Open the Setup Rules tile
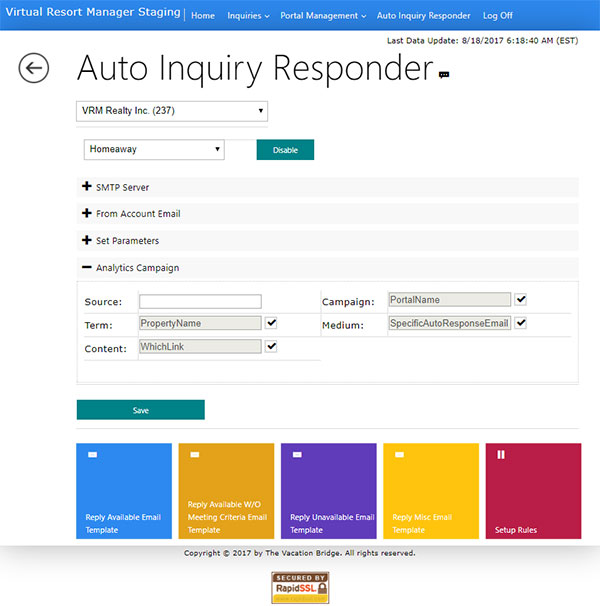 tap(534, 491)
